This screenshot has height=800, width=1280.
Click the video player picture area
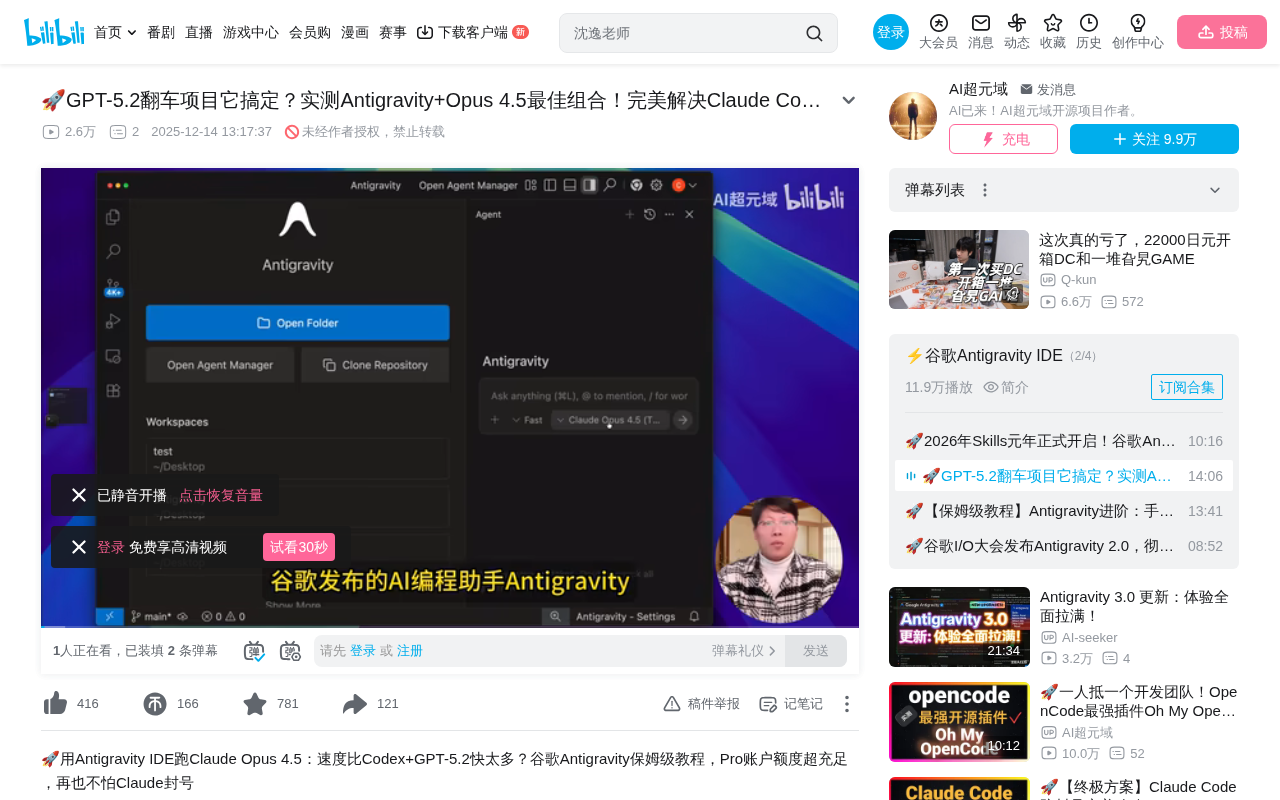[450, 398]
